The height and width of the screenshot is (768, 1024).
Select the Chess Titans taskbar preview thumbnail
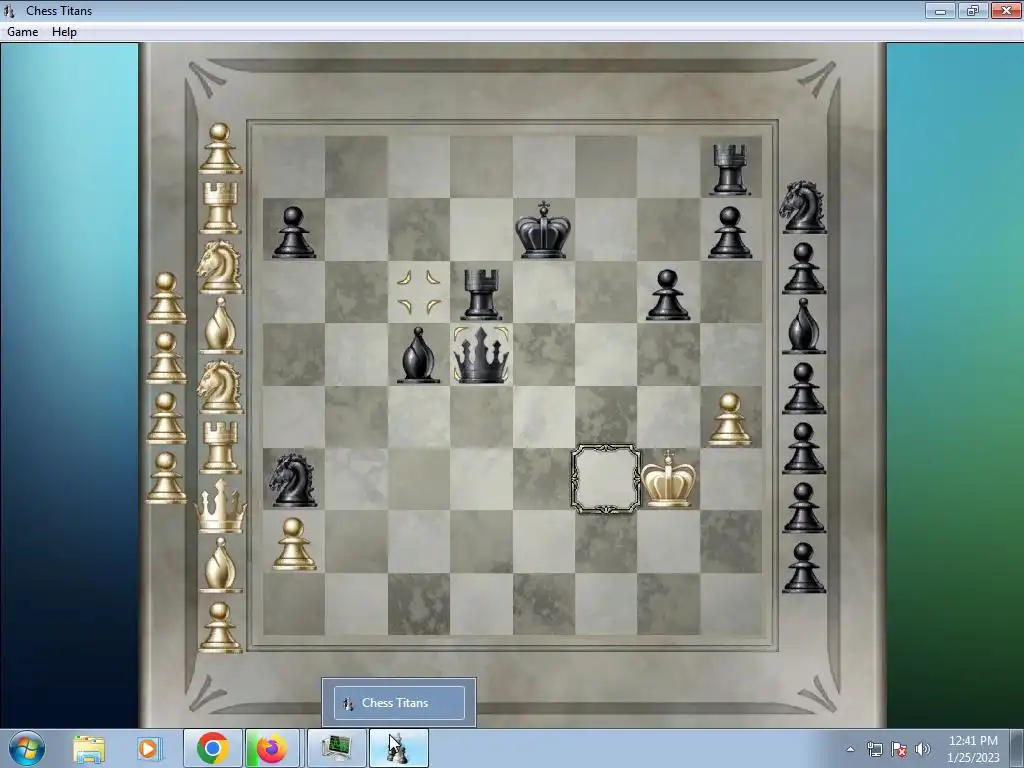click(399, 703)
